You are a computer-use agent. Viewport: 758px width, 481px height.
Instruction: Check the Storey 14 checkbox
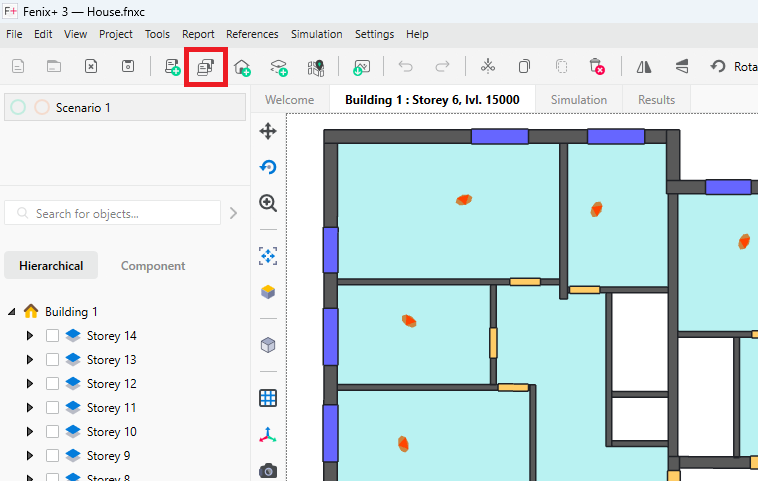(53, 336)
